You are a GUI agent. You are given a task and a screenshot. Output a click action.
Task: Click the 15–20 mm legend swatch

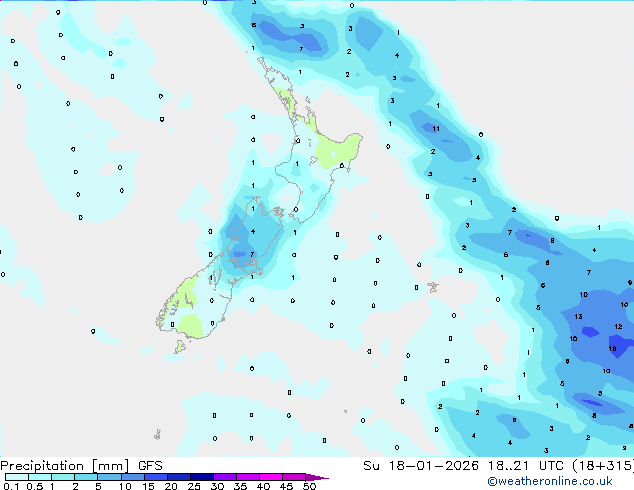156,477
